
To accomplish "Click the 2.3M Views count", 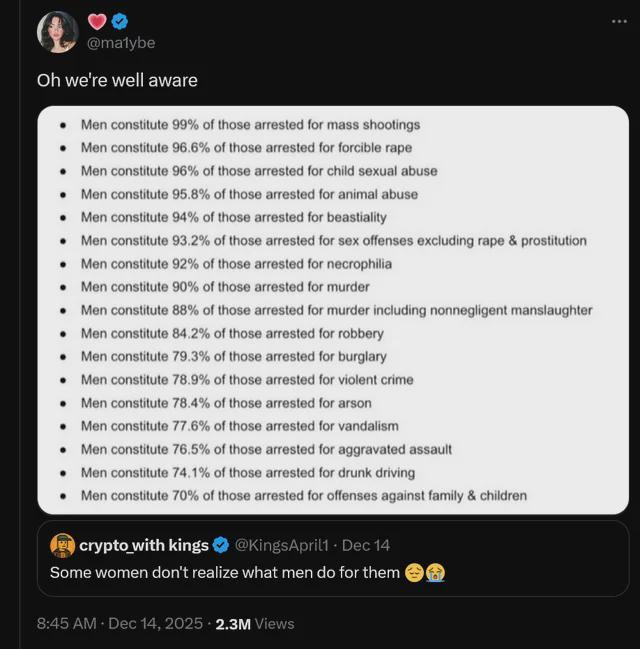I will [x=255, y=623].
